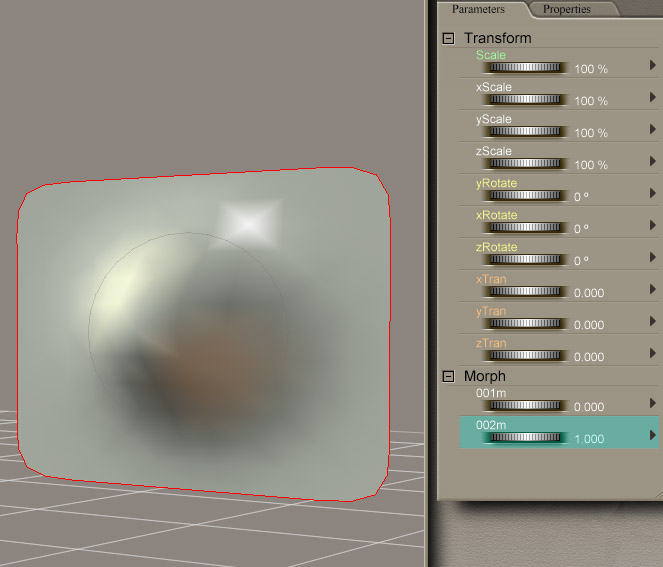Click the xScale dial slider

(525, 99)
